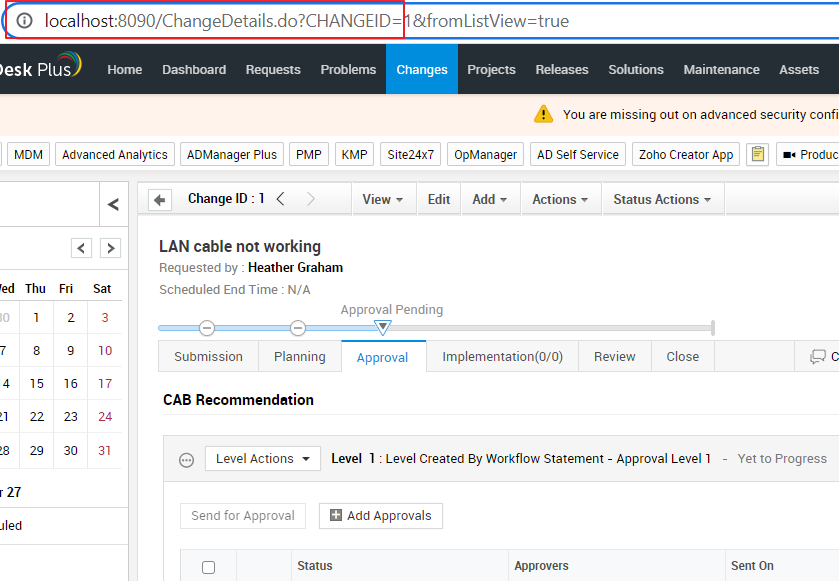
Task: Show next month in calendar
Action: (111, 248)
